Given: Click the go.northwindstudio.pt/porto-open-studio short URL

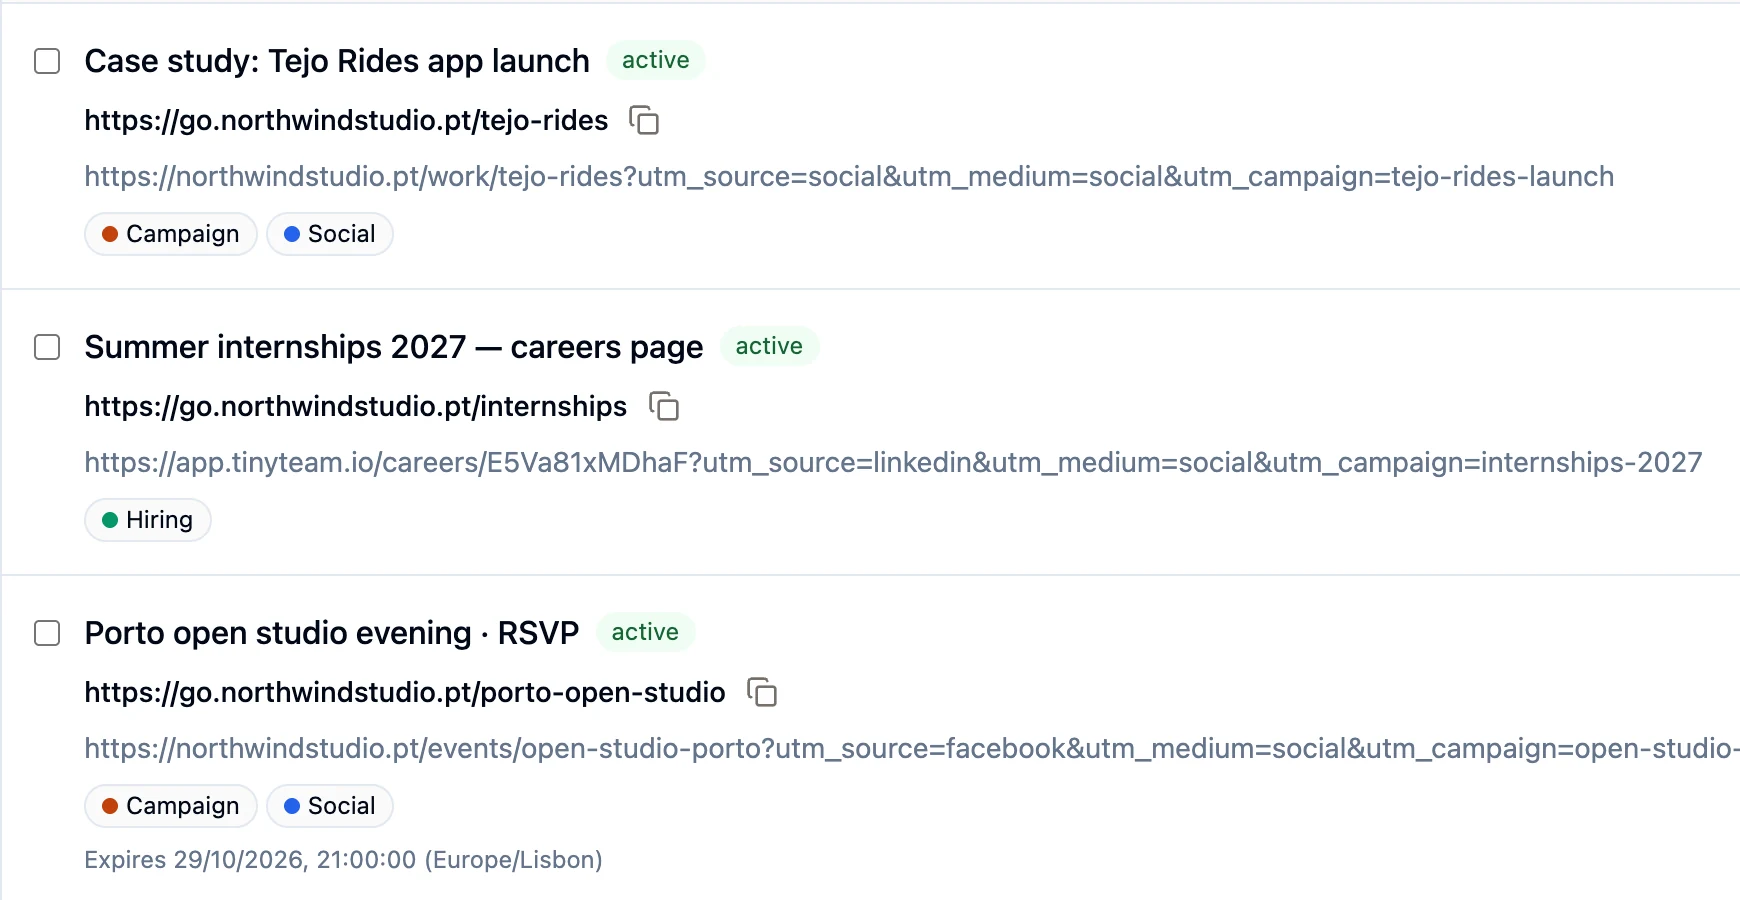Looking at the screenshot, I should (405, 692).
